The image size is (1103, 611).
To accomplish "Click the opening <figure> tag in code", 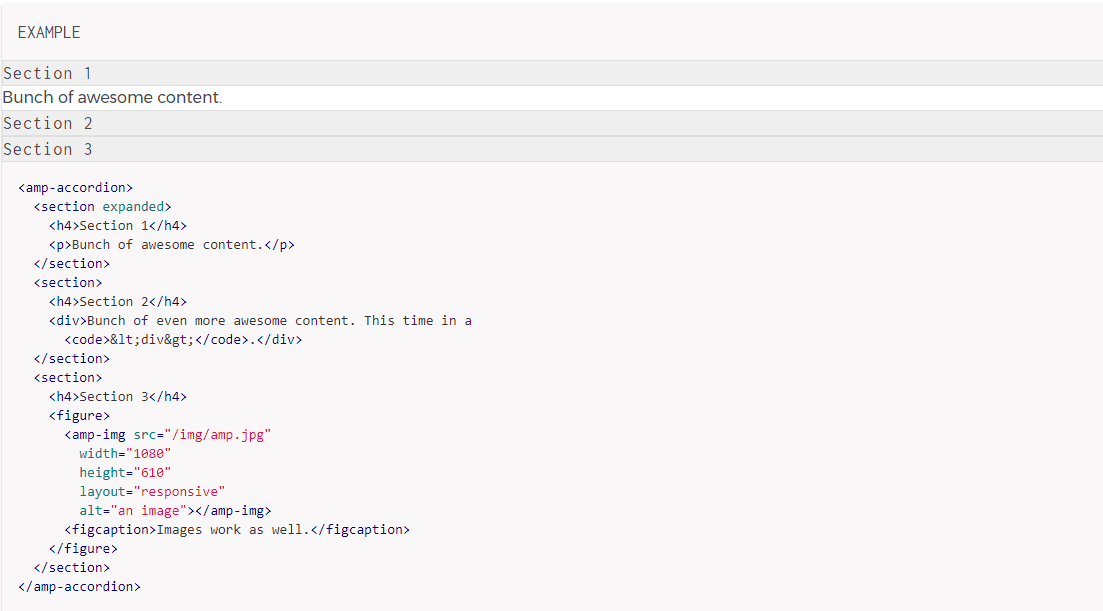I will (79, 415).
